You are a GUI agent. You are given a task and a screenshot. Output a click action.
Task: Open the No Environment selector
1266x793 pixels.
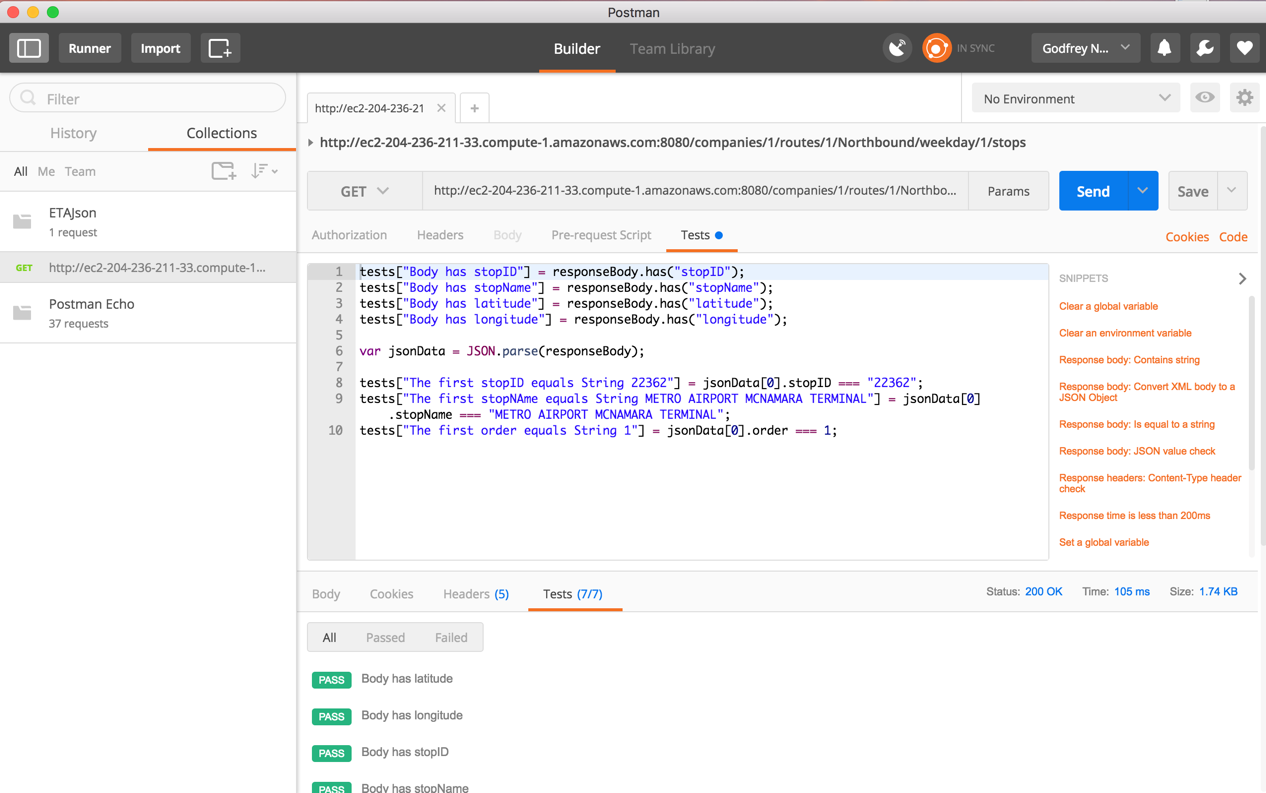[1076, 98]
